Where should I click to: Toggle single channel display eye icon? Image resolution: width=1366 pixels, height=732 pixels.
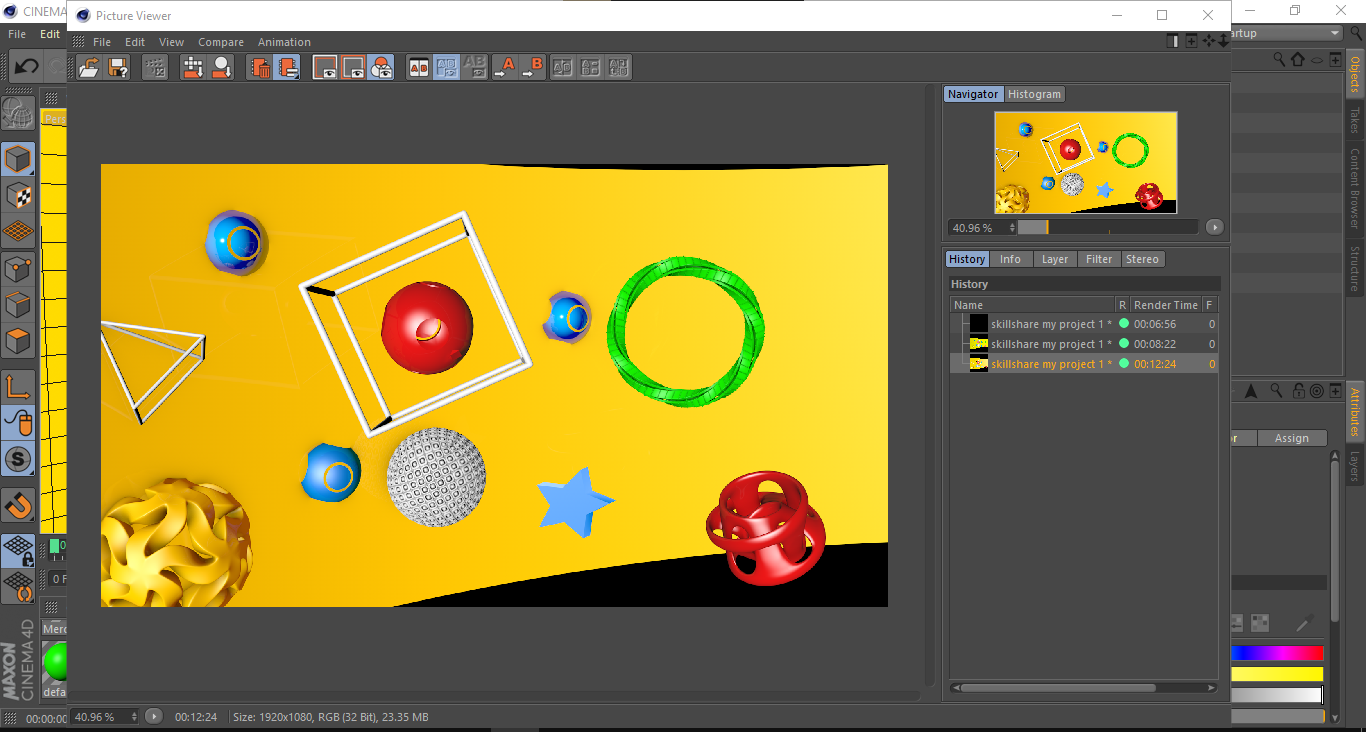tap(325, 67)
